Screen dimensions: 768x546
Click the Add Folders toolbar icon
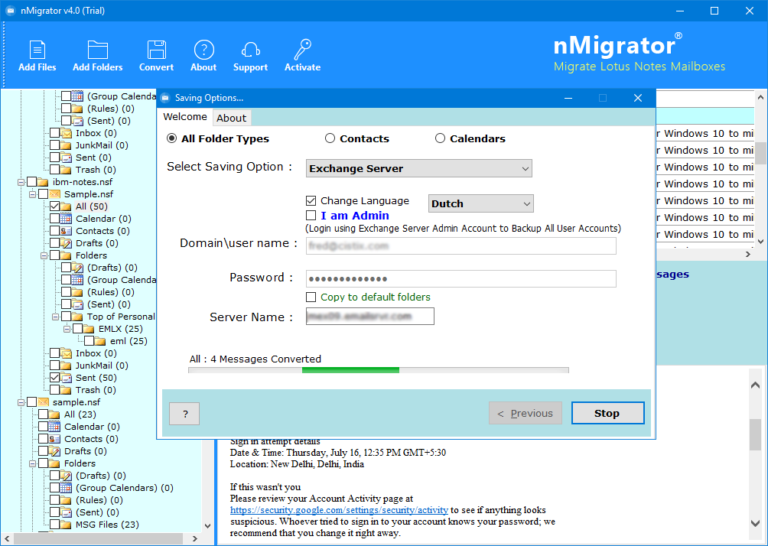[x=97, y=51]
